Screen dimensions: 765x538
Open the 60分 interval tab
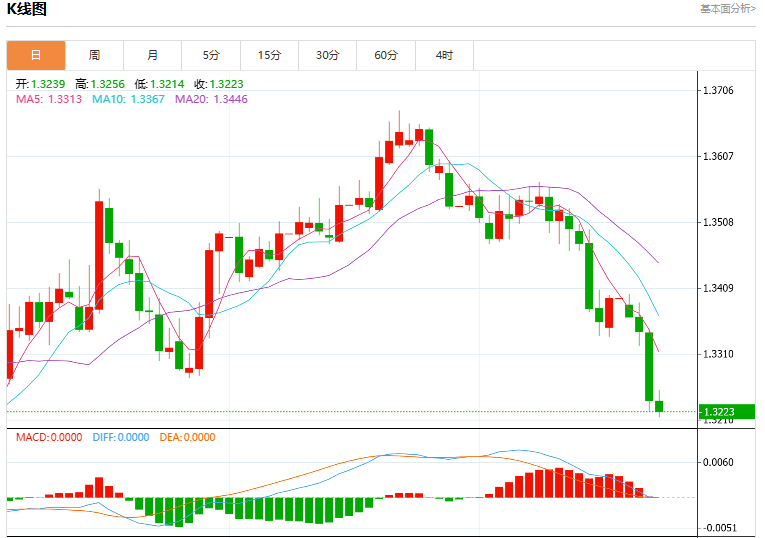pos(386,55)
